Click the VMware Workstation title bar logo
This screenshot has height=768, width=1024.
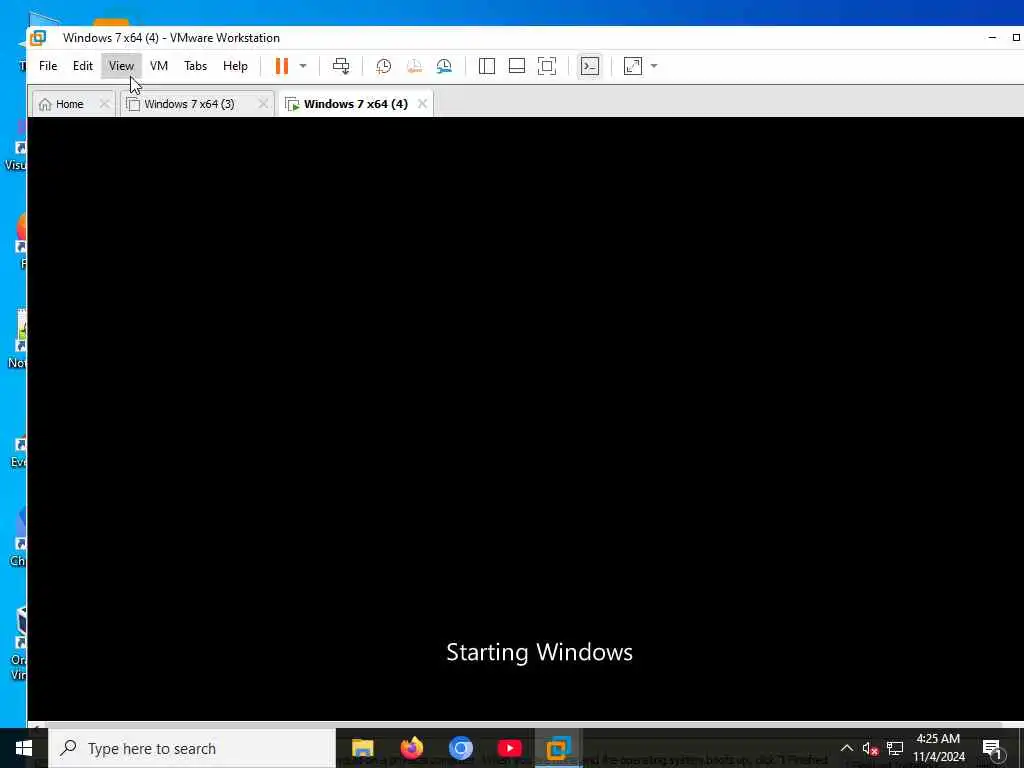pos(39,38)
